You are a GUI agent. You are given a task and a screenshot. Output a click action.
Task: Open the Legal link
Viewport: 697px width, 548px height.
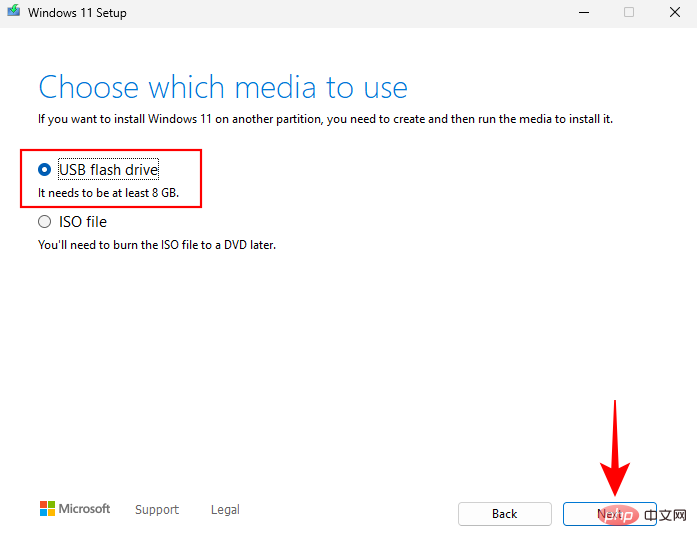tap(225, 509)
